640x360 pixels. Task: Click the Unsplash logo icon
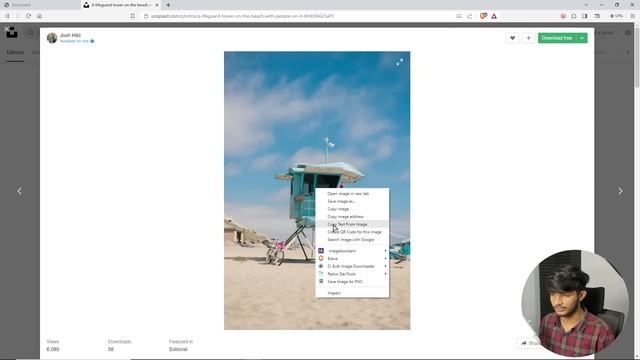pos(12,32)
